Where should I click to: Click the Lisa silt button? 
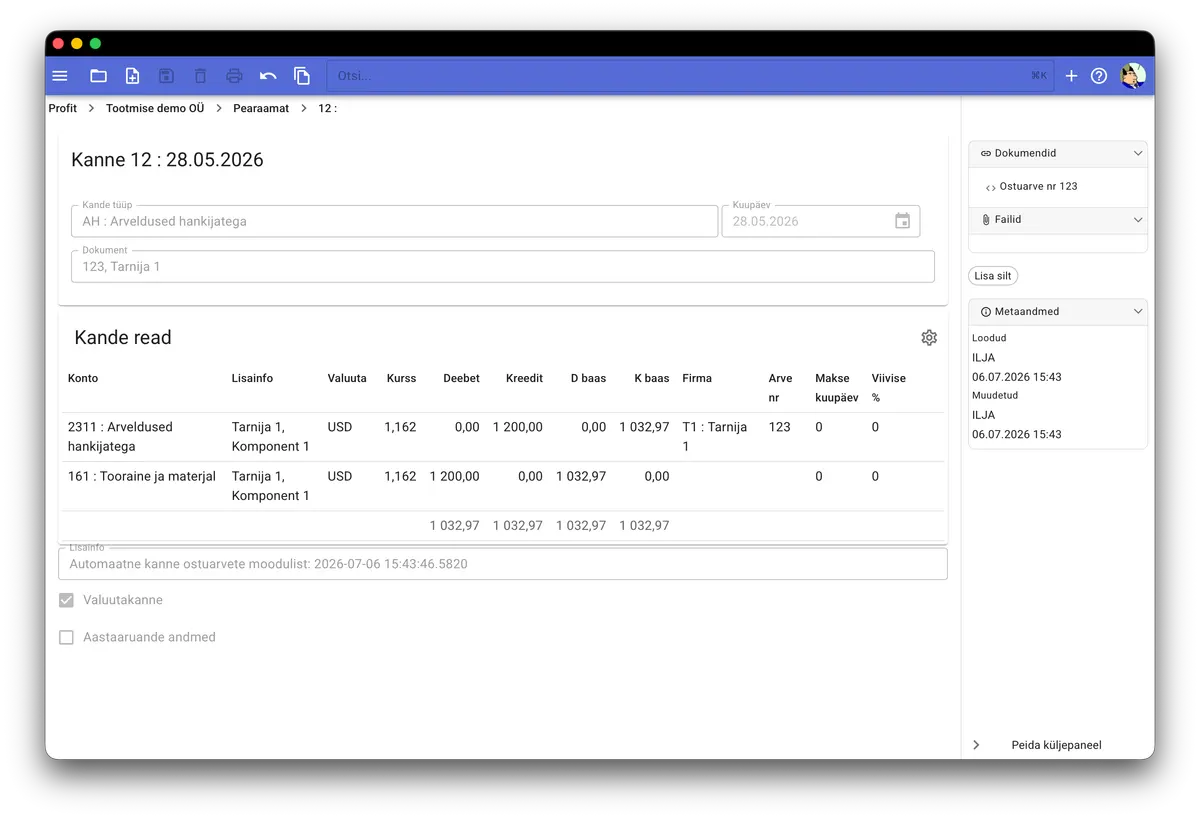(993, 276)
